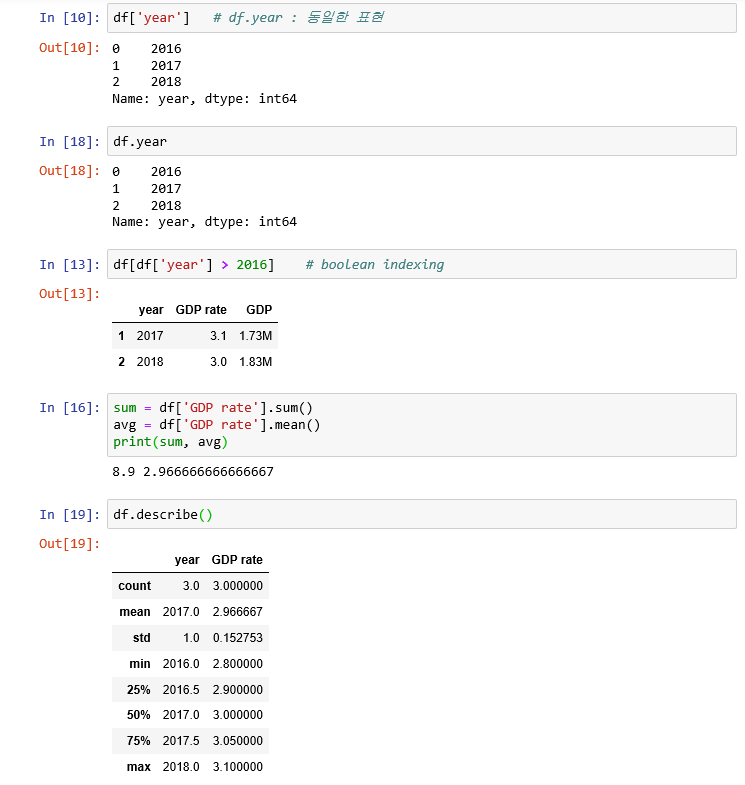Click the In [10] prompt label
Image resolution: width=745 pixels, height=785 pixels.
(70, 18)
